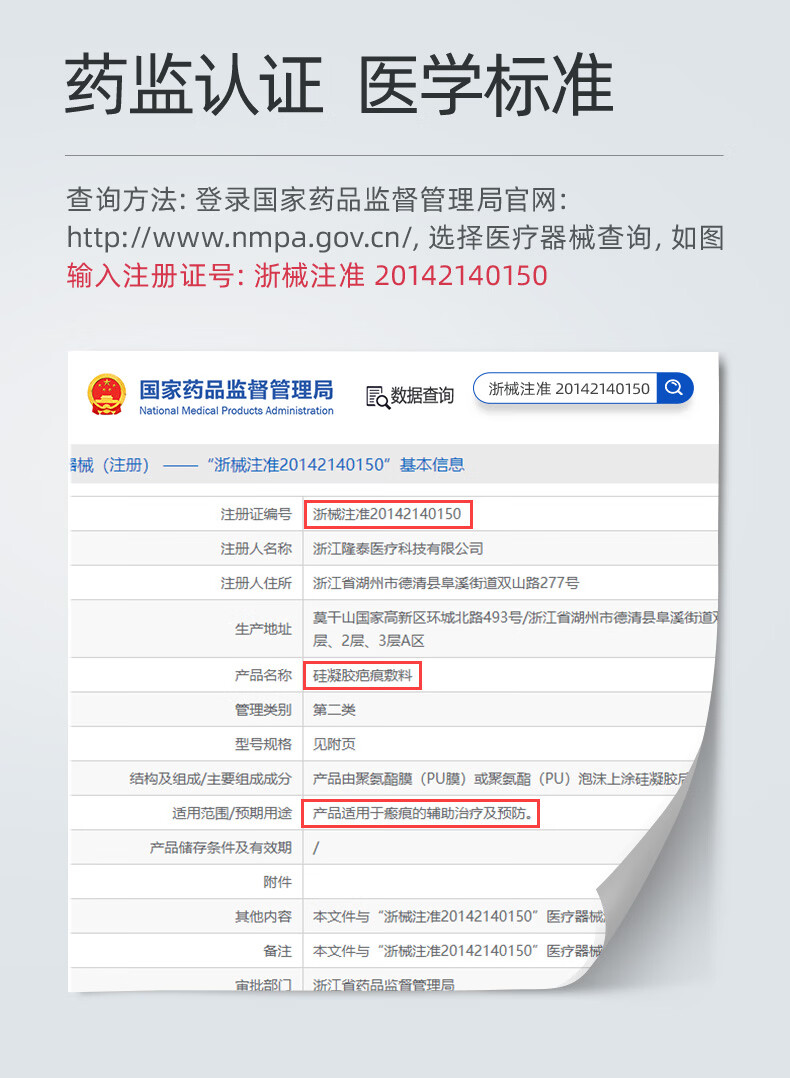This screenshot has width=790, height=1078.
Task: Click the 产品名称 label
Action: (263, 676)
